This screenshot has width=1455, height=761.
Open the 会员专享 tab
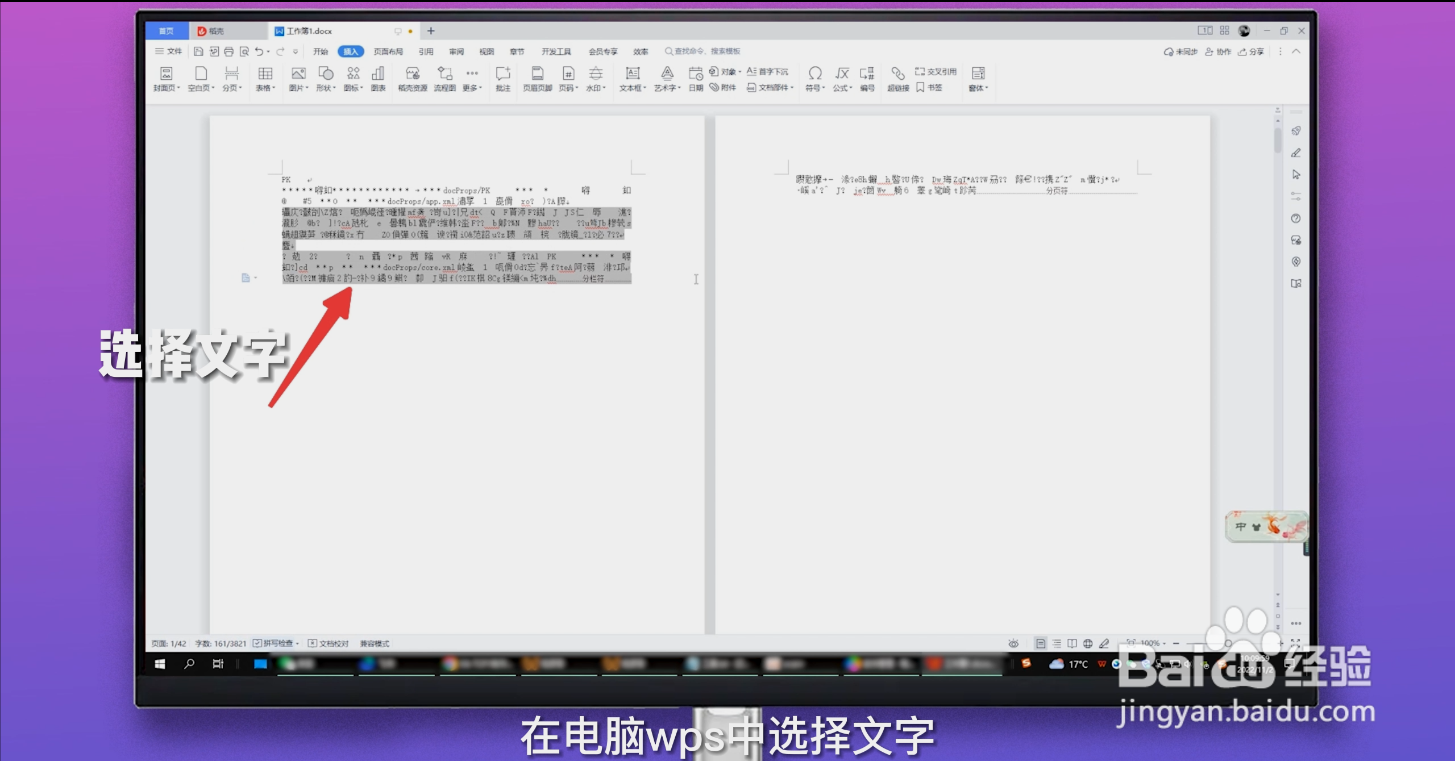[603, 51]
